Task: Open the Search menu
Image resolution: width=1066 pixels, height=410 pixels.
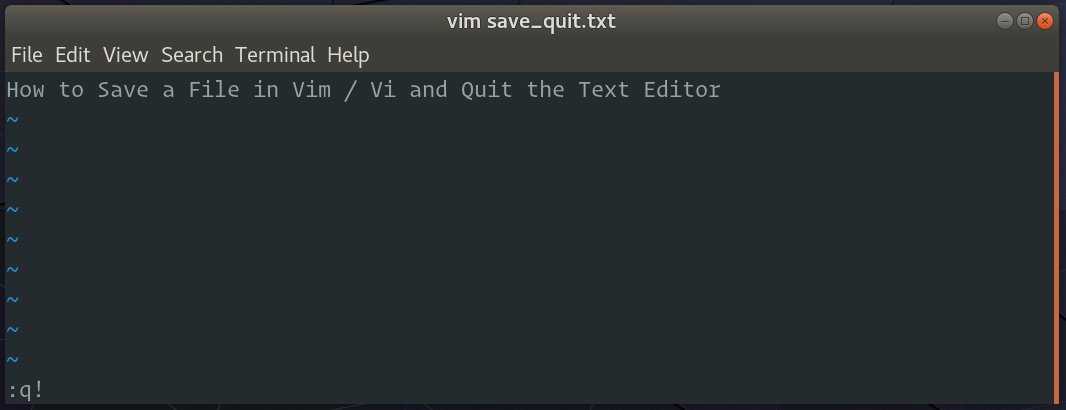Action: (192, 55)
